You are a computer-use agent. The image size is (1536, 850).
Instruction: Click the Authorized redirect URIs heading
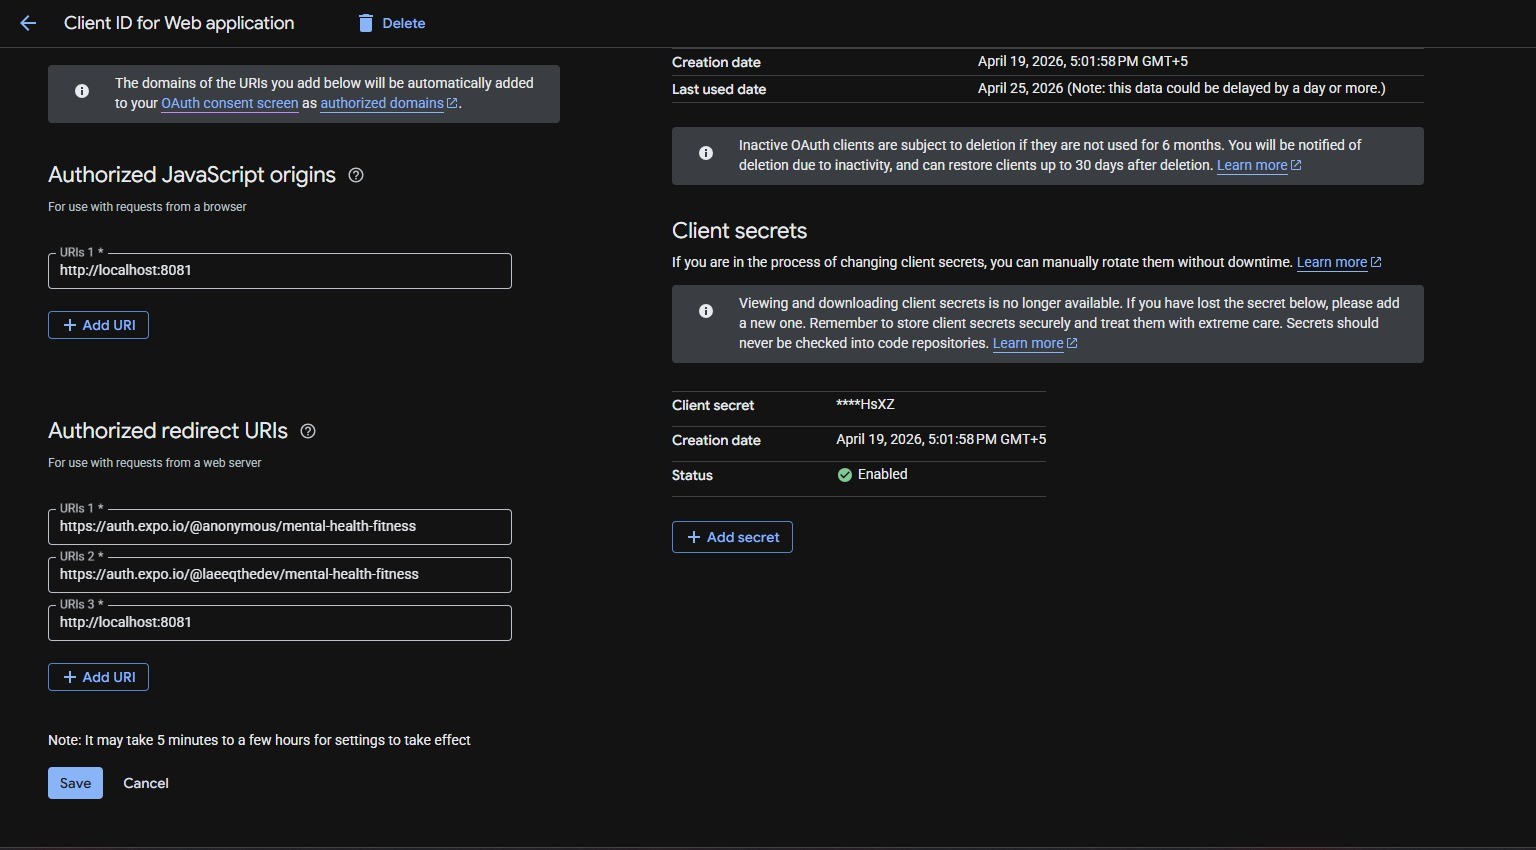pyautogui.click(x=168, y=431)
